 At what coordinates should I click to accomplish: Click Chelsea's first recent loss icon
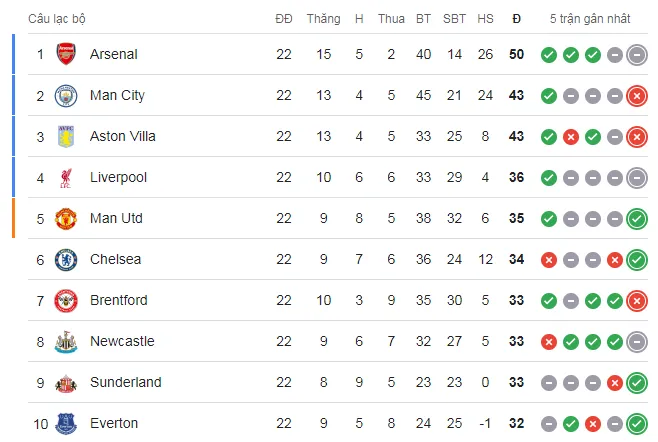point(548,260)
